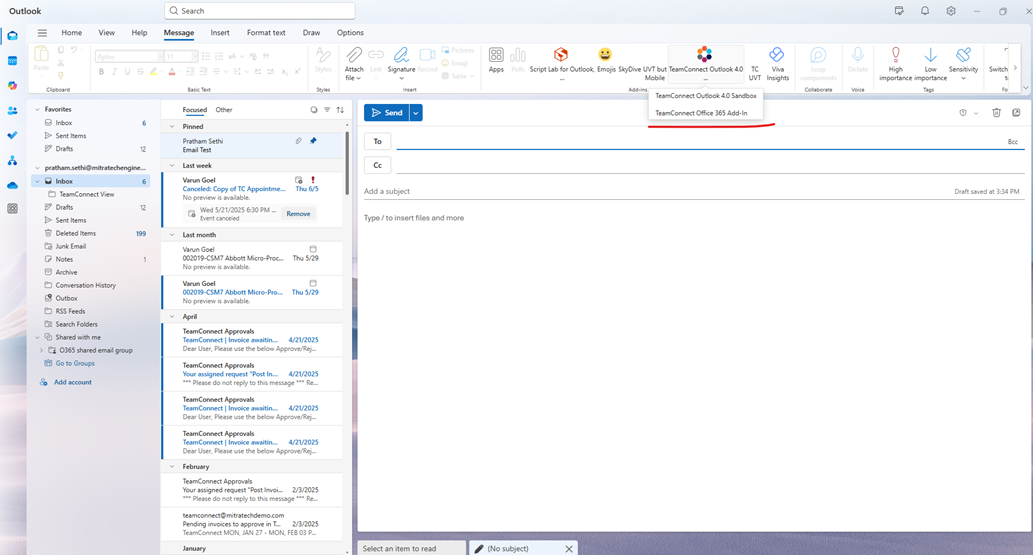Close the (No subject) draft tab
Viewport: 1033px width, 555px height.
(x=569, y=548)
